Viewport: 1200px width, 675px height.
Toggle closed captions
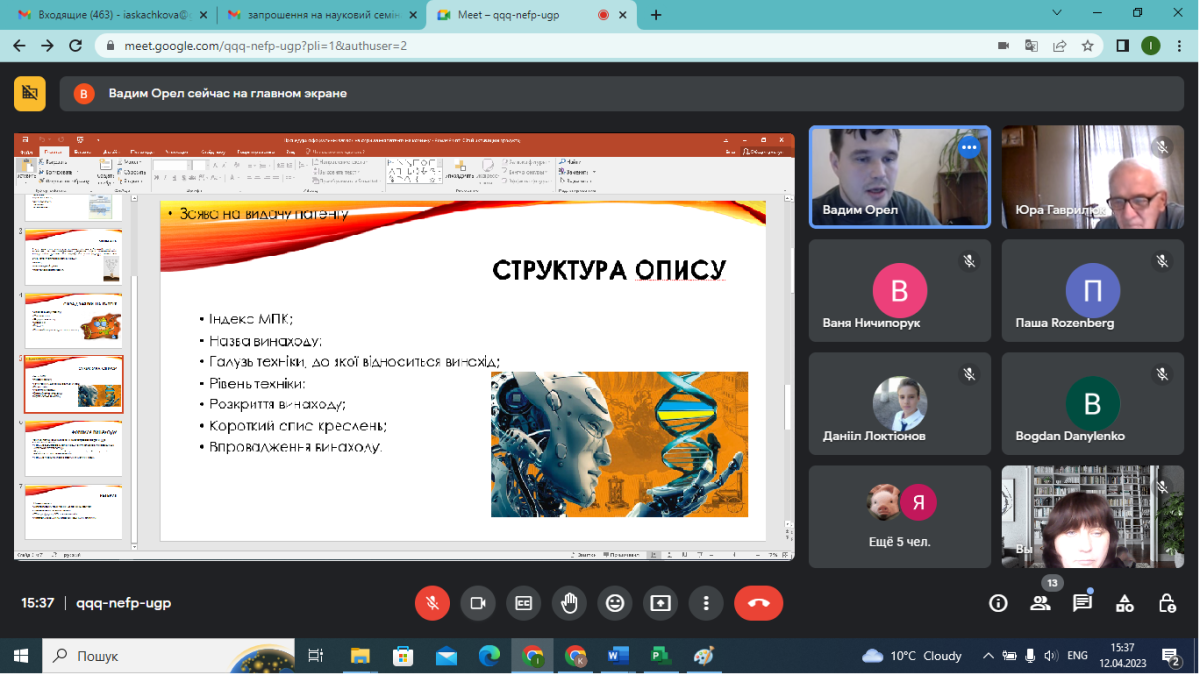pyautogui.click(x=523, y=603)
